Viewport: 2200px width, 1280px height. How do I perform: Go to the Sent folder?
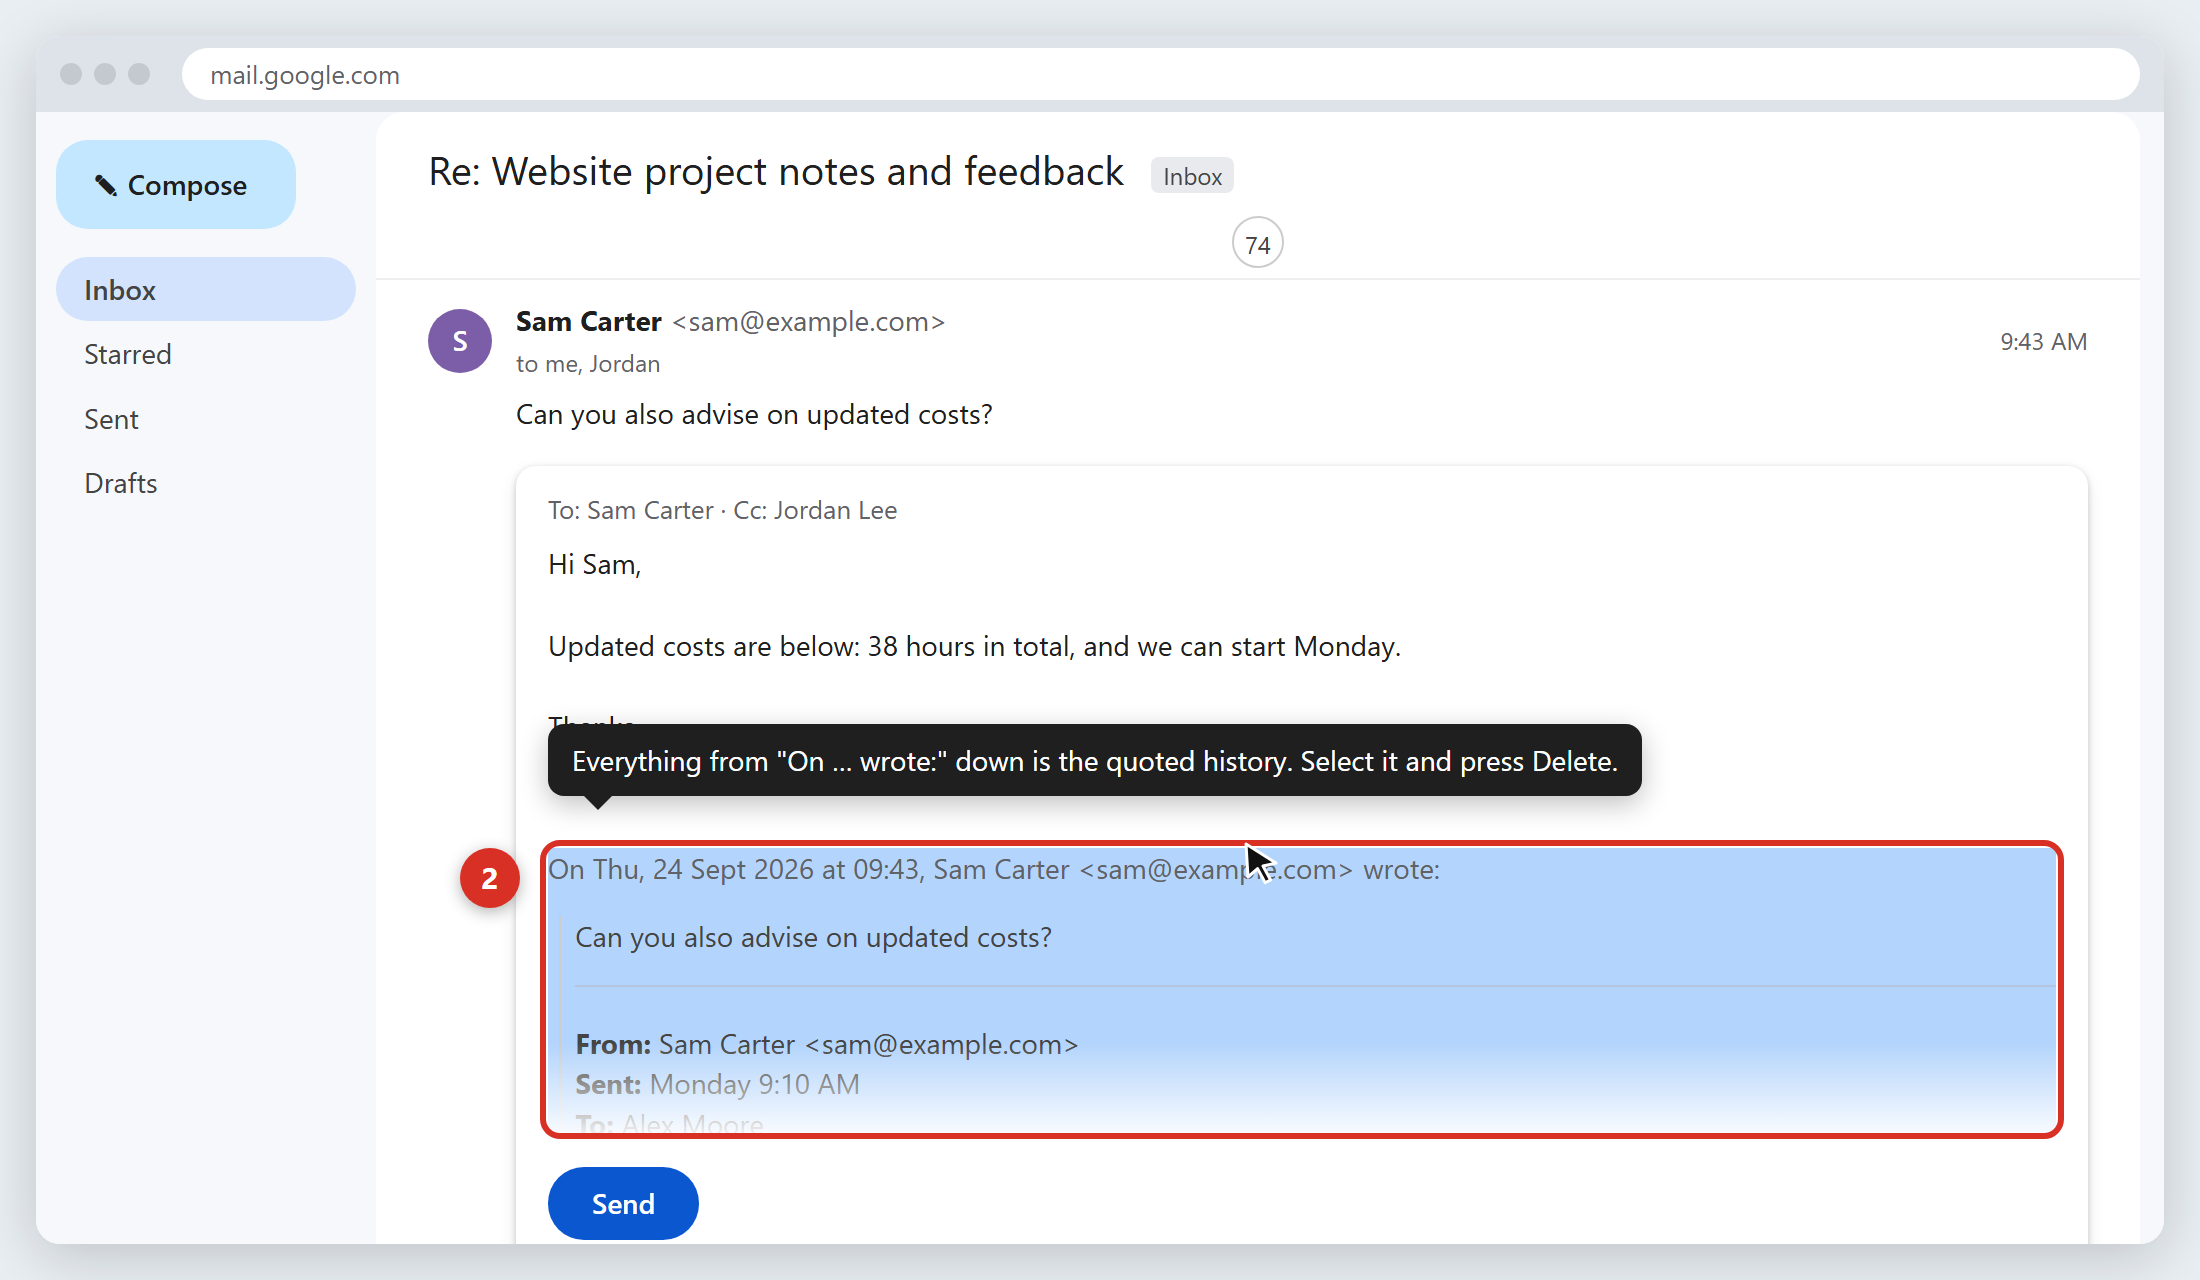(x=111, y=419)
